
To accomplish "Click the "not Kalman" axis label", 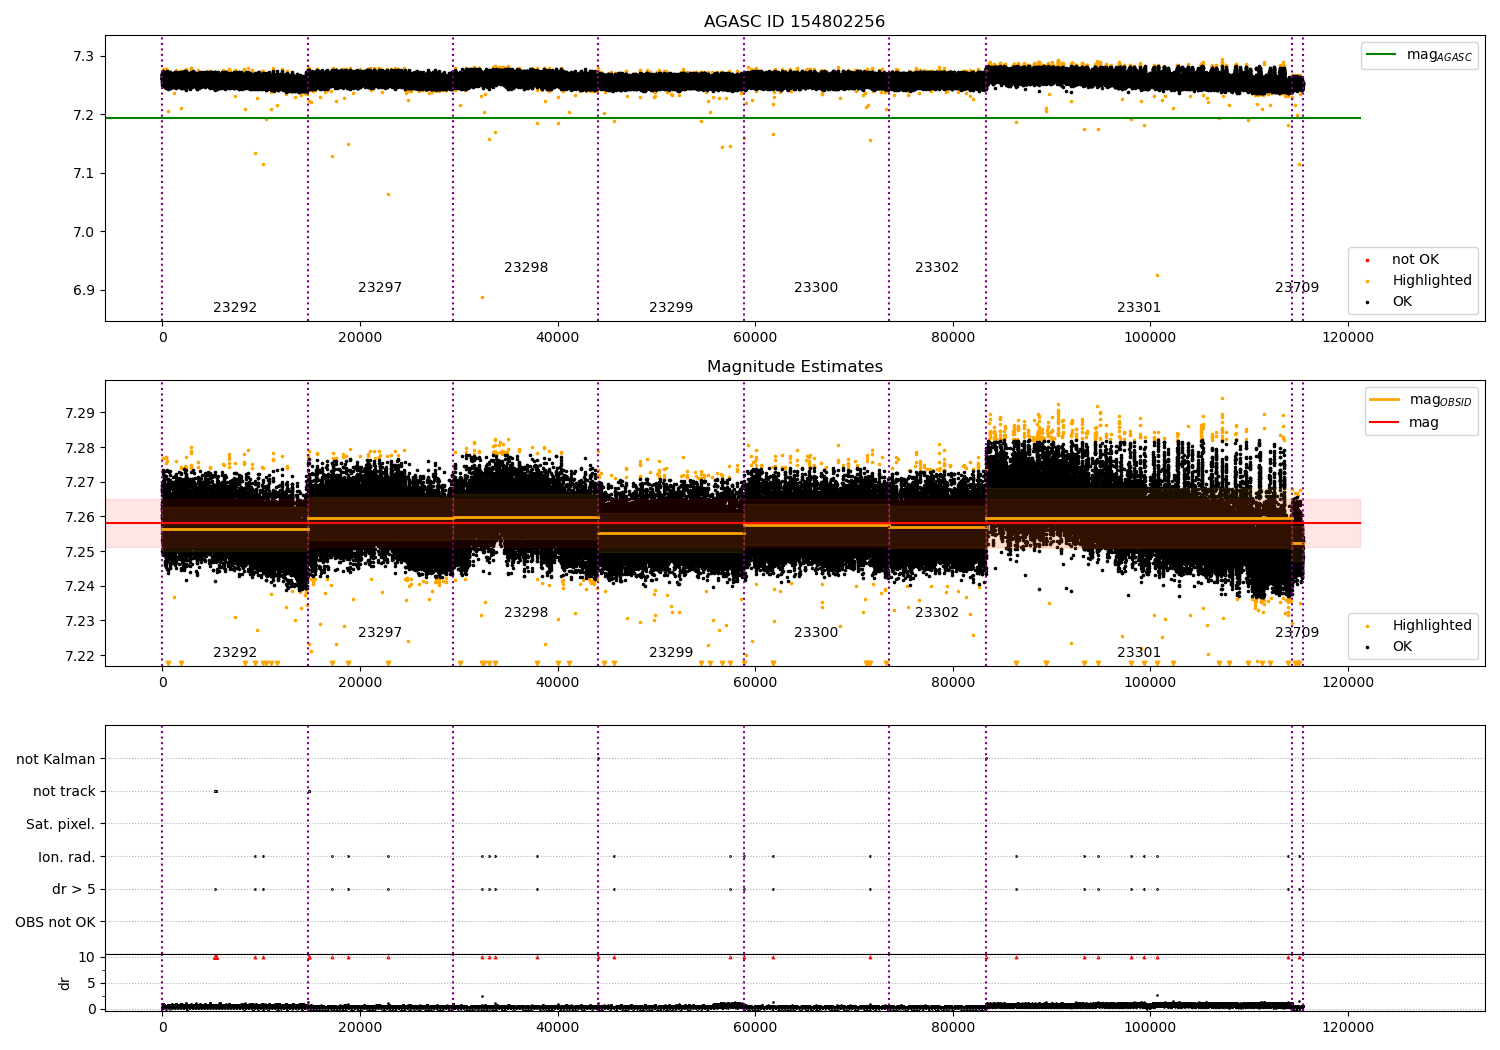I will tap(56, 760).
